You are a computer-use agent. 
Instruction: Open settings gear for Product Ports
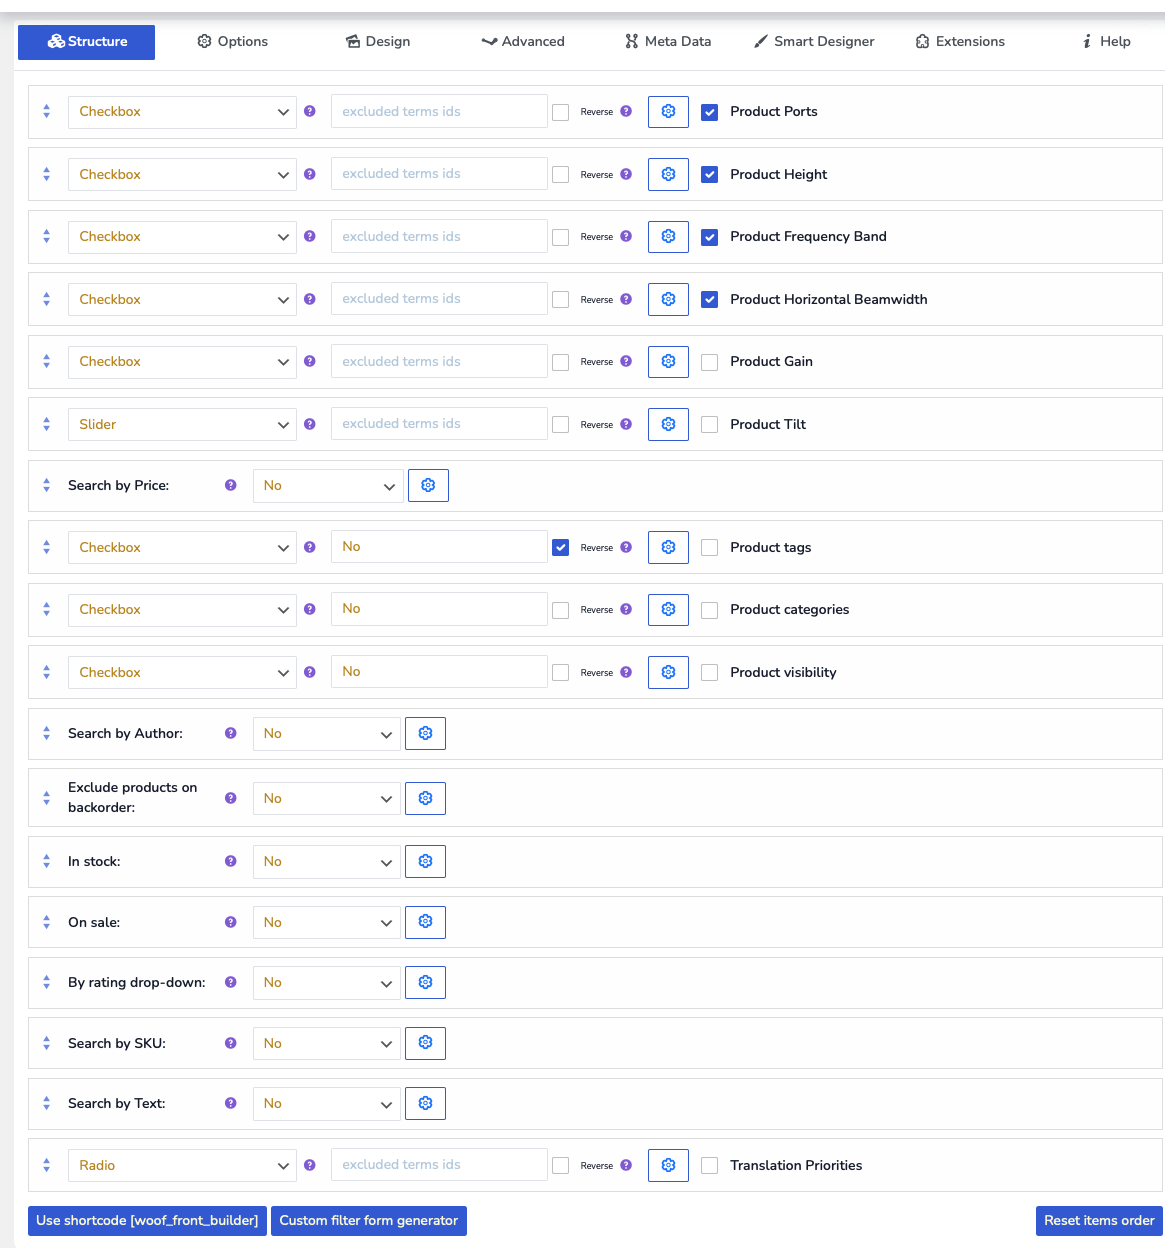[x=668, y=112]
